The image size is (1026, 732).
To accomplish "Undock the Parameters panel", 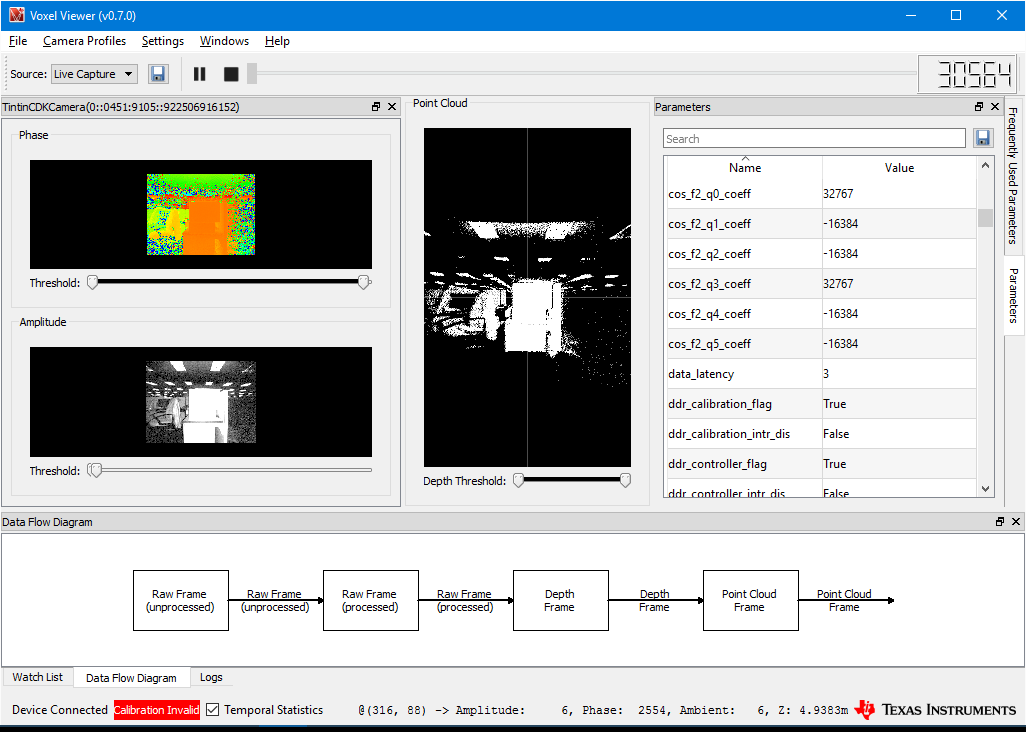I will click(979, 107).
